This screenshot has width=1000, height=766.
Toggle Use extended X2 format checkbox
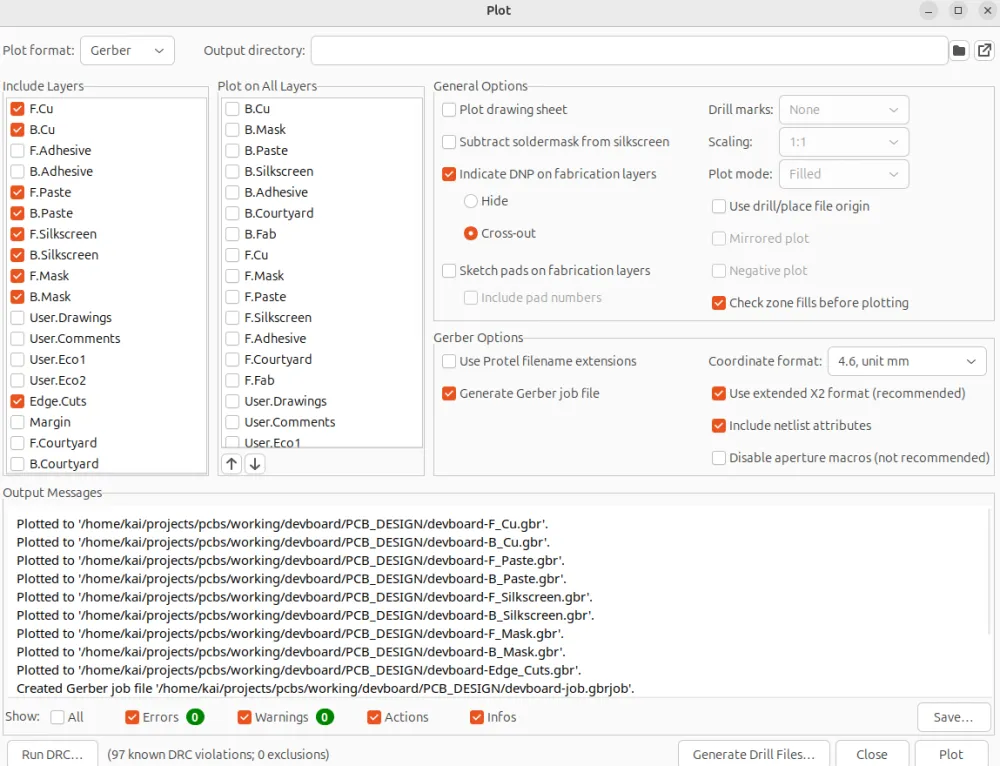click(719, 394)
